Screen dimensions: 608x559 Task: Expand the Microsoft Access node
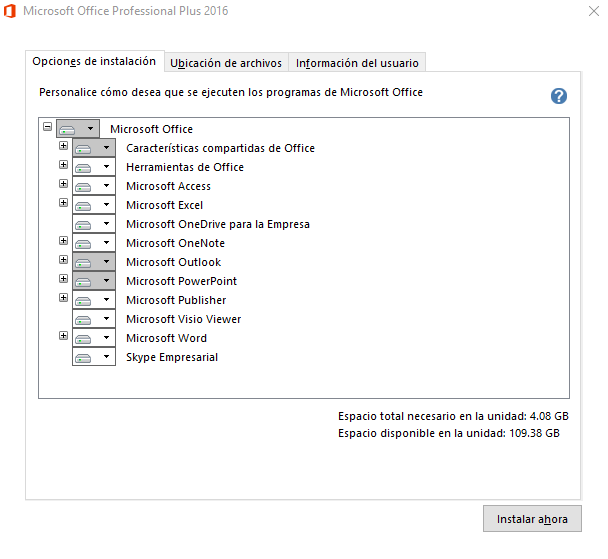coord(63,183)
